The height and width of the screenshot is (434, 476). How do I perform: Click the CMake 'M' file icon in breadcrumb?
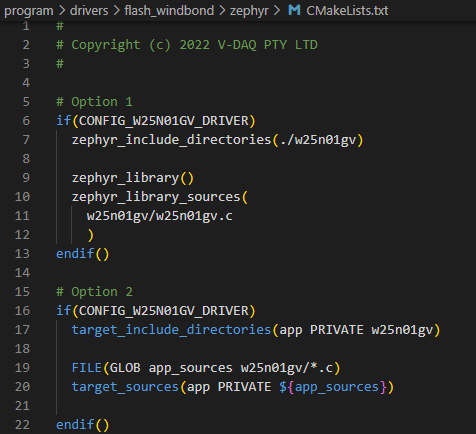(x=294, y=10)
